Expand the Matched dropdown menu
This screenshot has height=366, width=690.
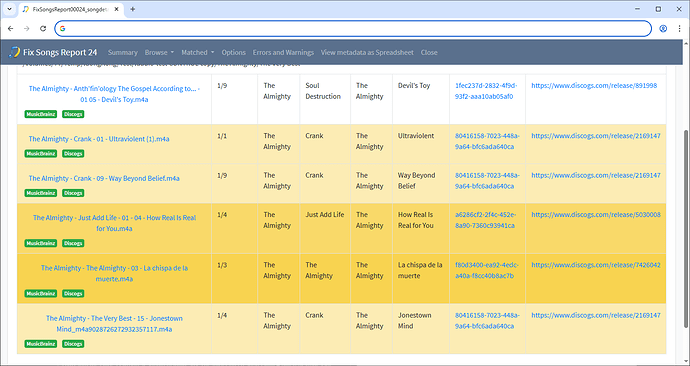pyautogui.click(x=198, y=52)
